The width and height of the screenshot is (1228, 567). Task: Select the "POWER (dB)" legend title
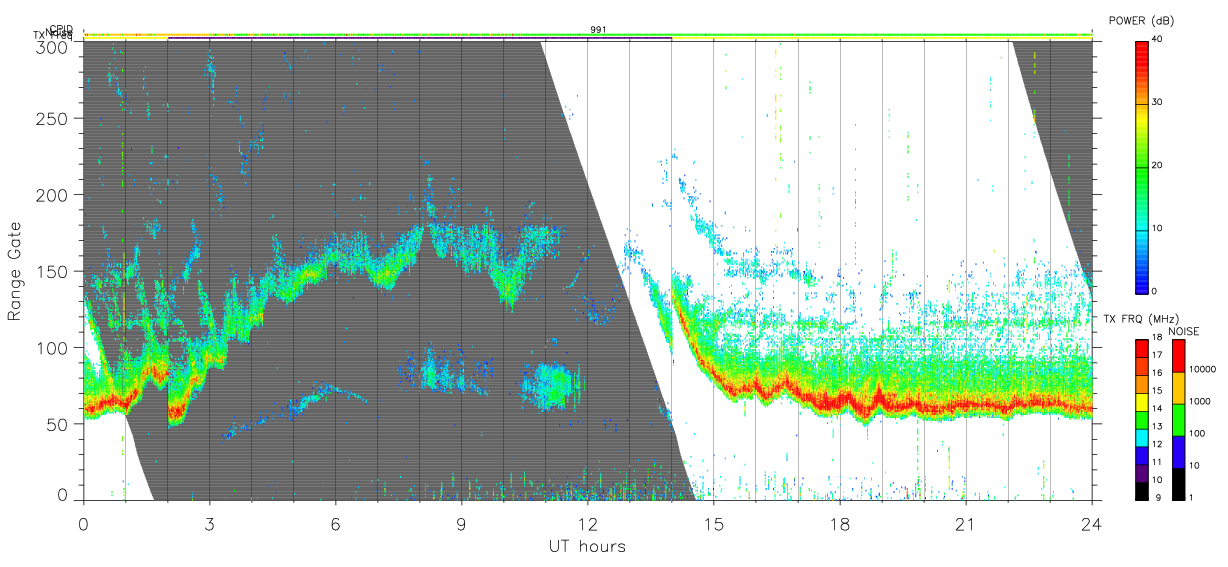coord(1141,21)
